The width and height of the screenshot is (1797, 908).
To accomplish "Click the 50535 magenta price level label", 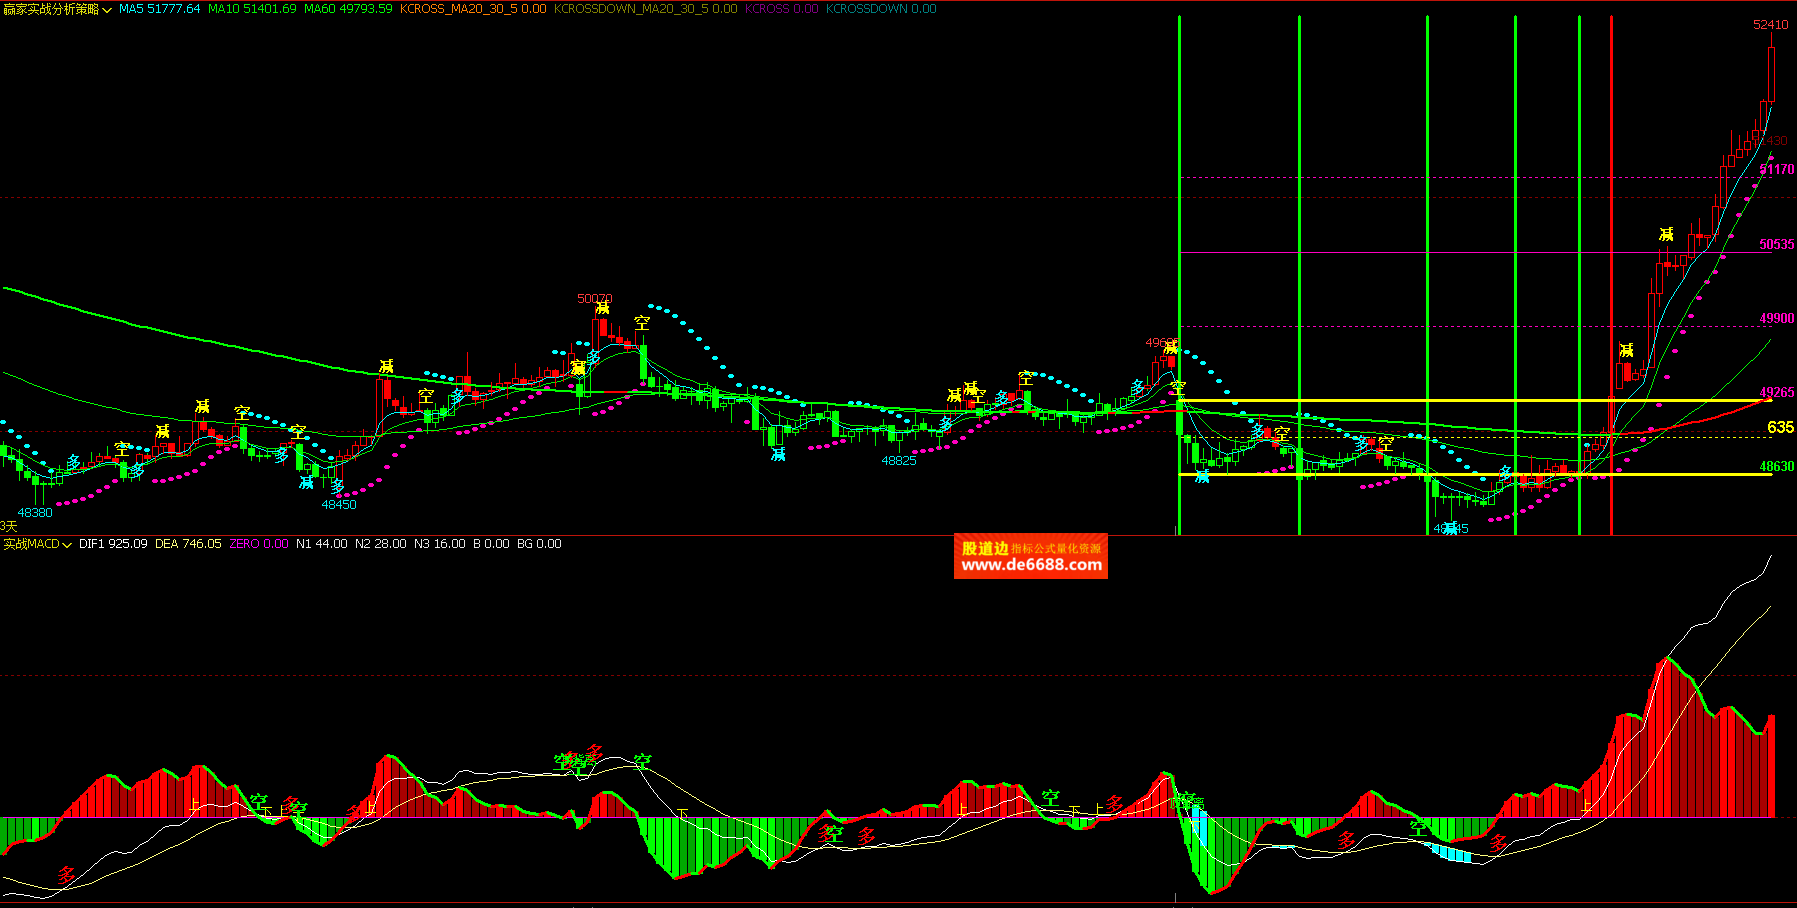I will click(1776, 245).
